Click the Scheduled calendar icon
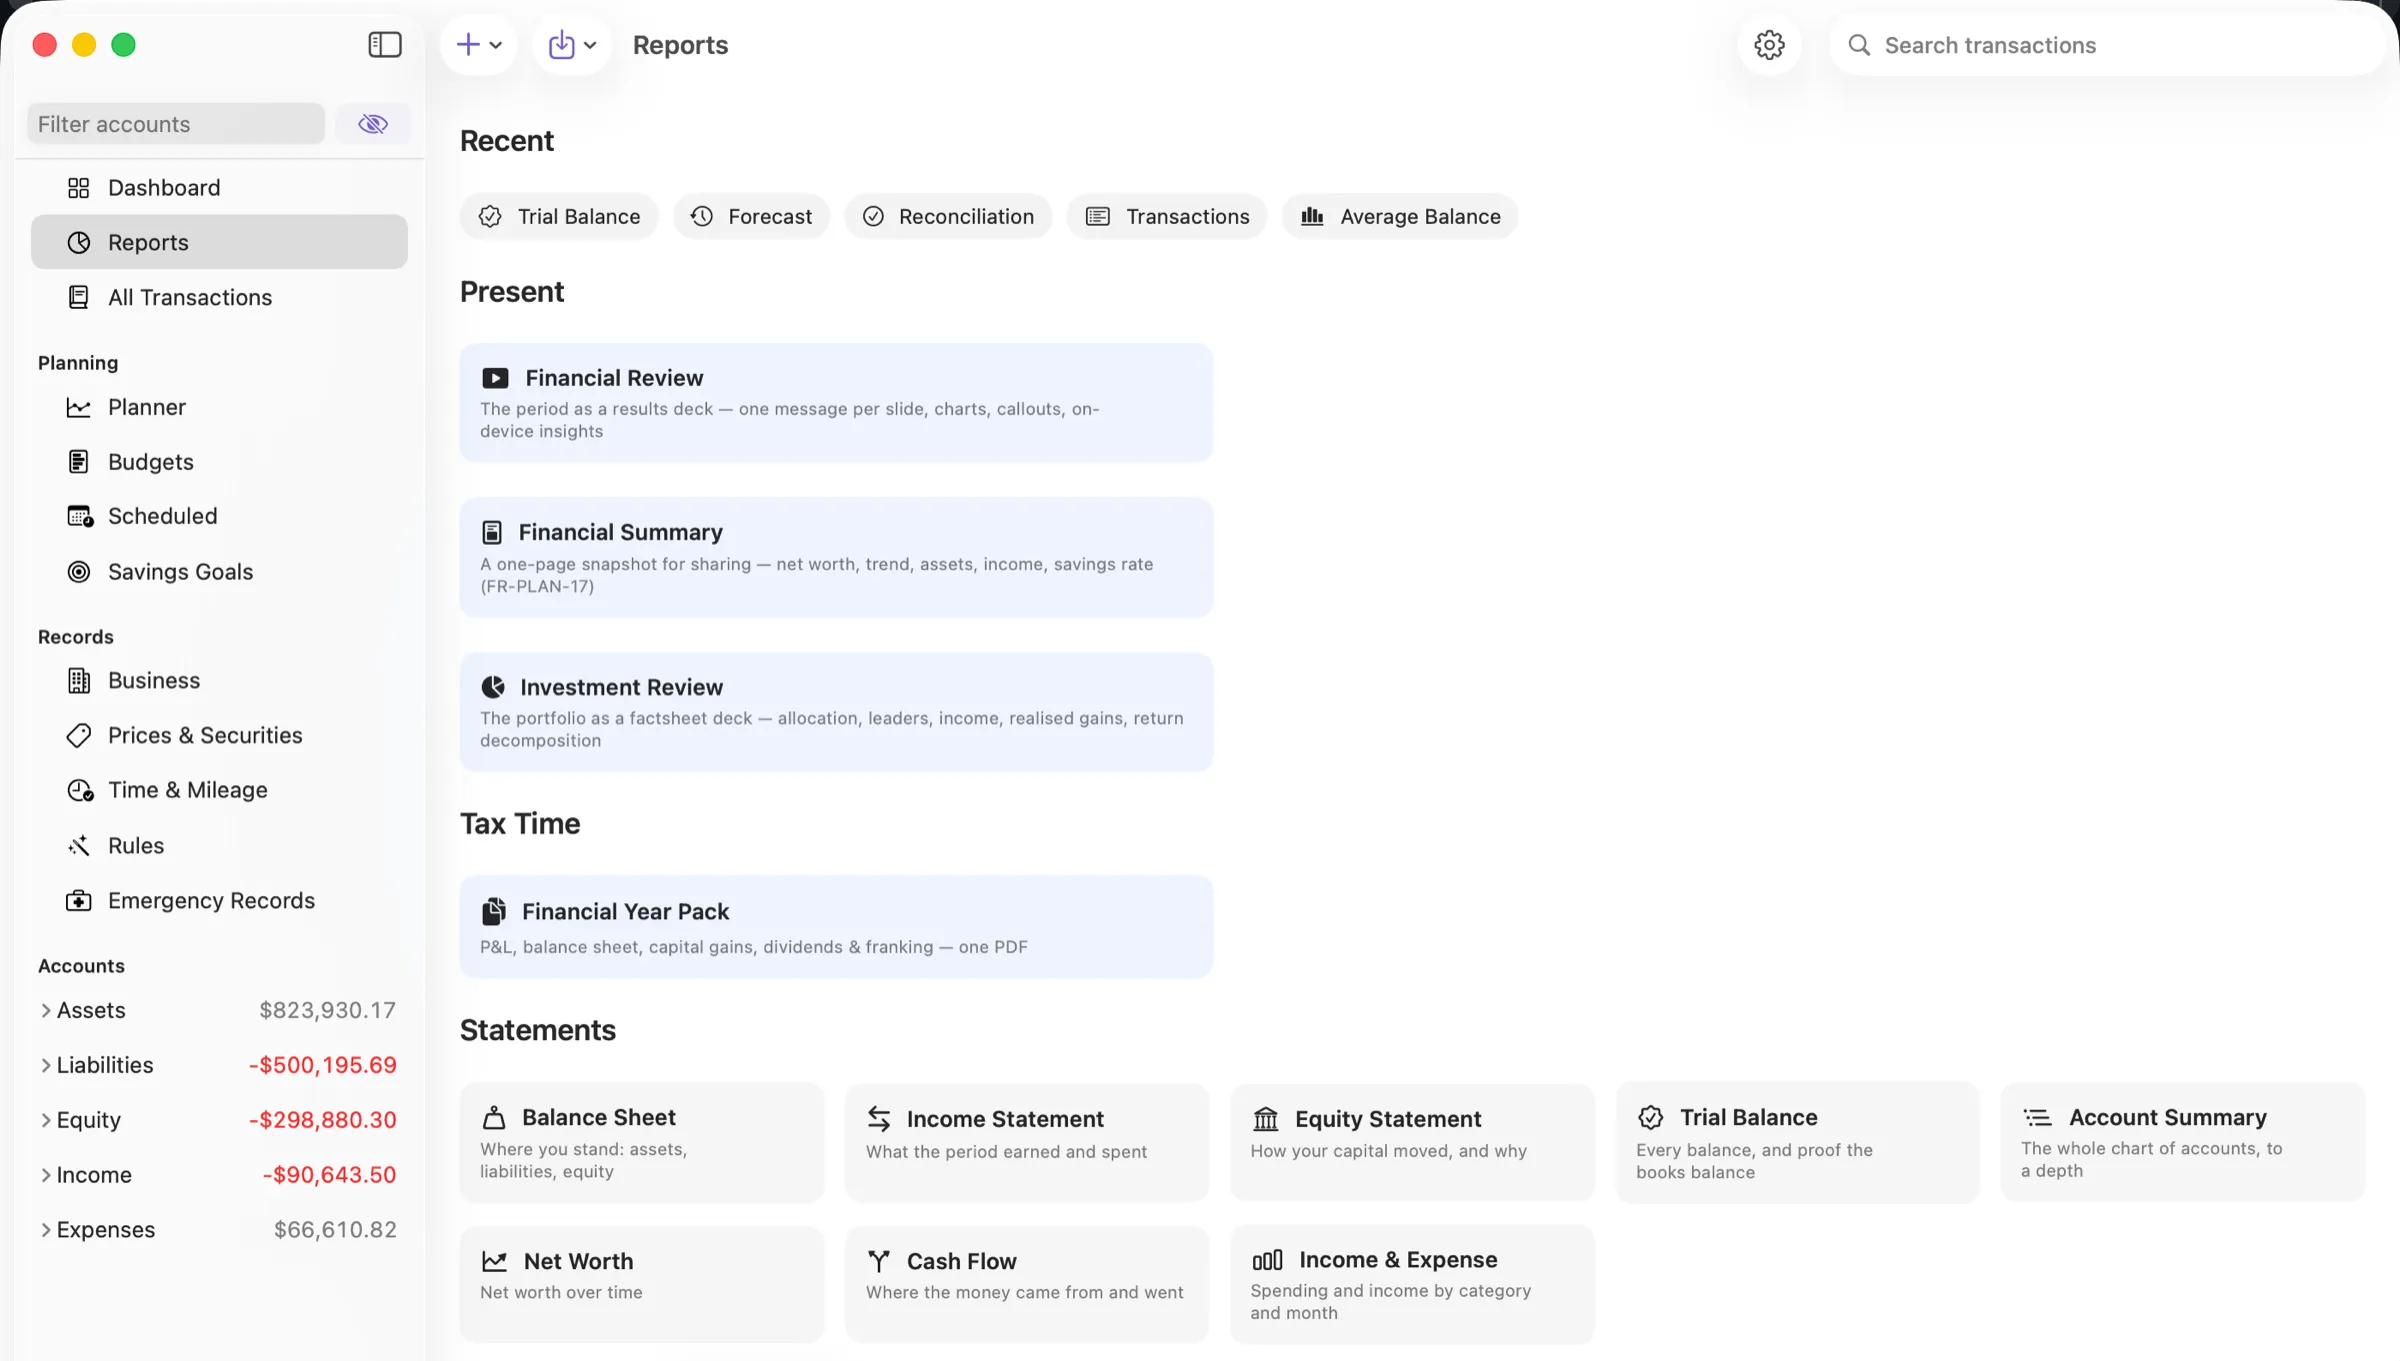 (80, 516)
